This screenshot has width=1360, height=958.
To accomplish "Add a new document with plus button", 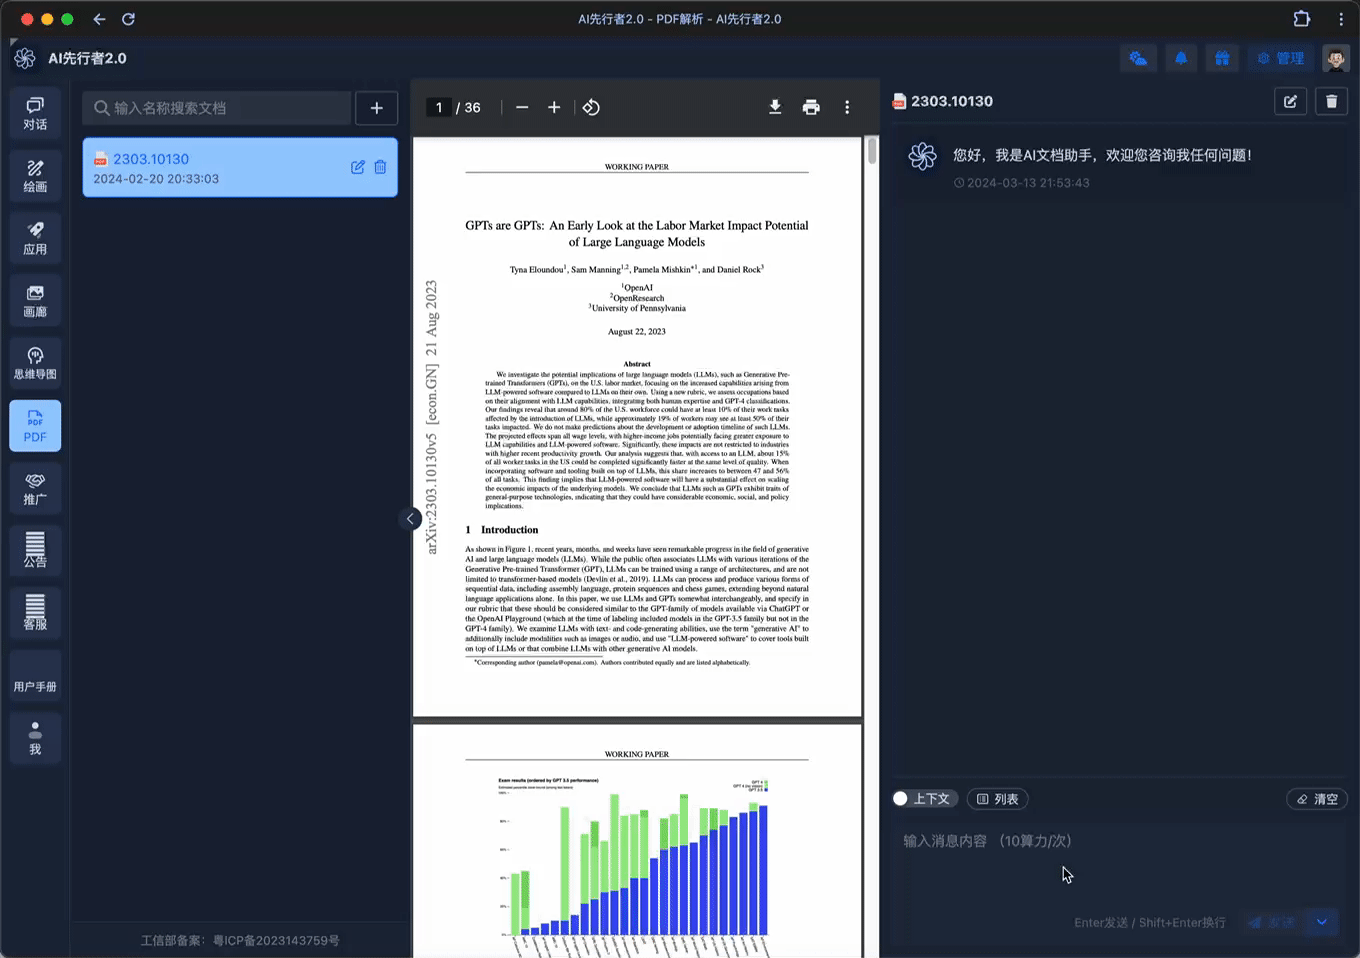I will [x=376, y=108].
